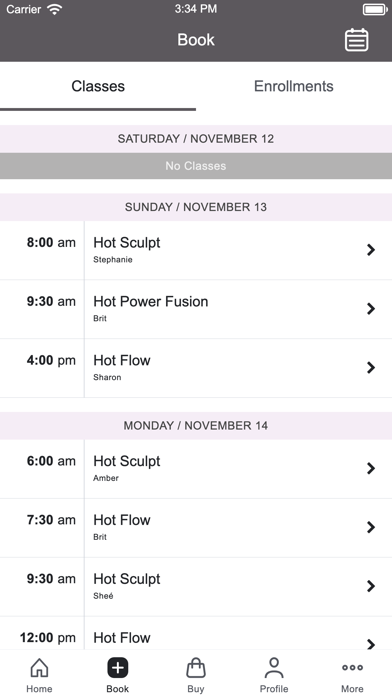Tap the Wi-Fi status icon

(55, 9)
